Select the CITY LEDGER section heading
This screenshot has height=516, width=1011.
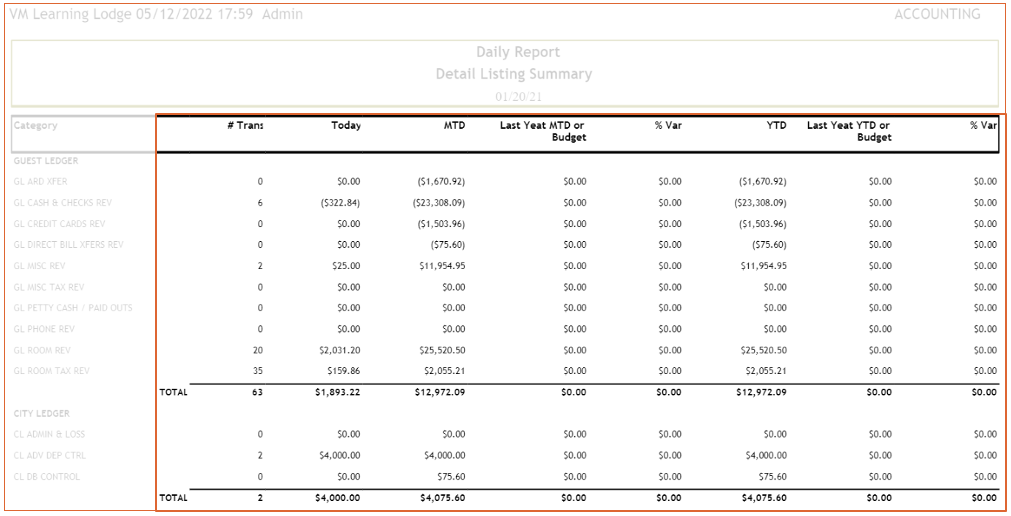pos(41,413)
